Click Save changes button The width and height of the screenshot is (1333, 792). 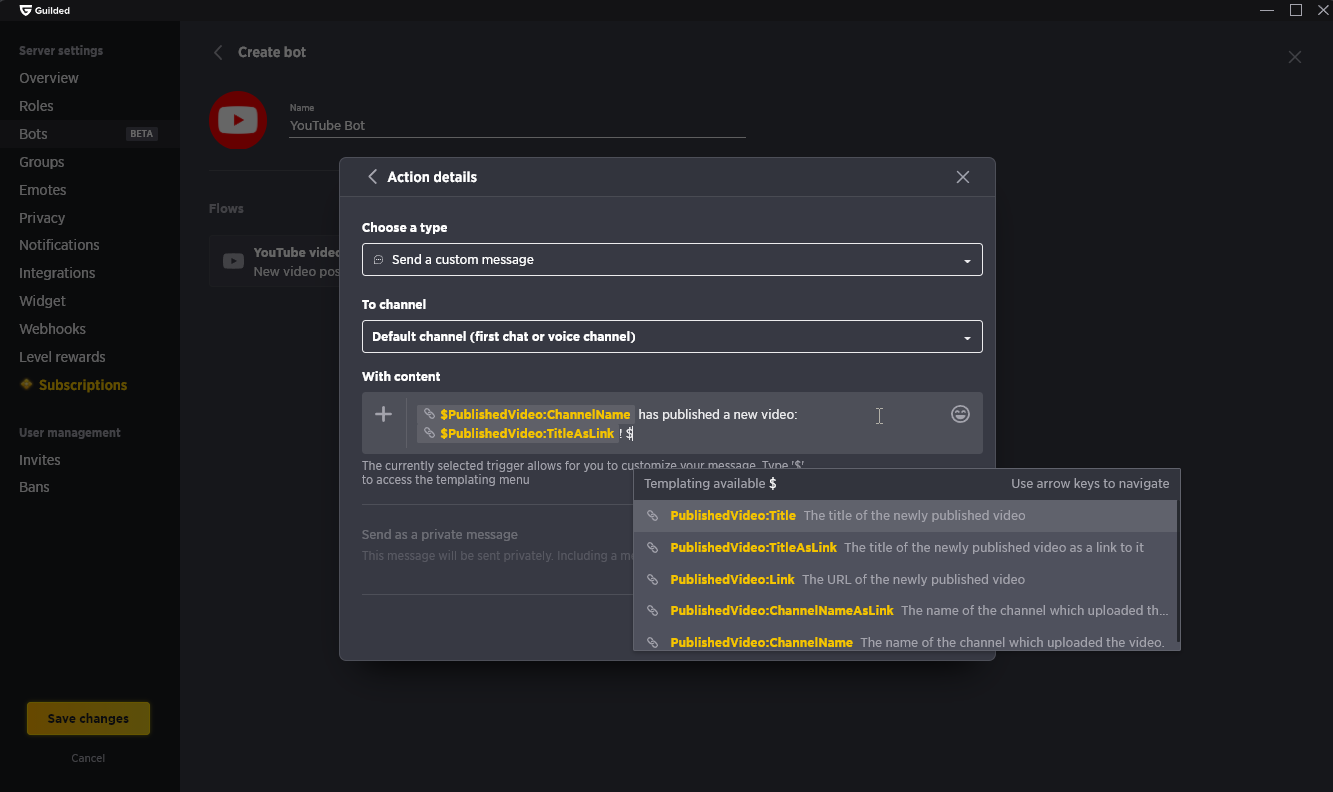coord(88,719)
